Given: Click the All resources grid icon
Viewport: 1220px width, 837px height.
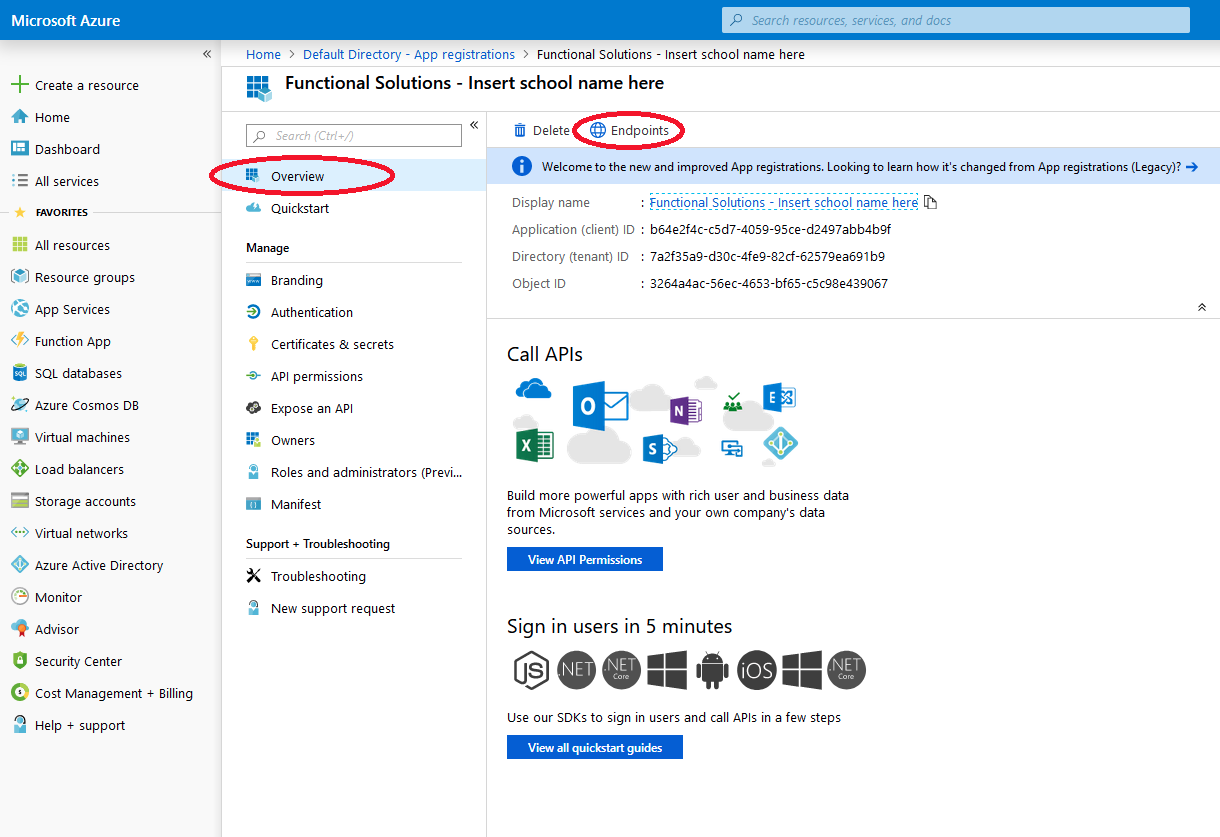Looking at the screenshot, I should point(19,245).
